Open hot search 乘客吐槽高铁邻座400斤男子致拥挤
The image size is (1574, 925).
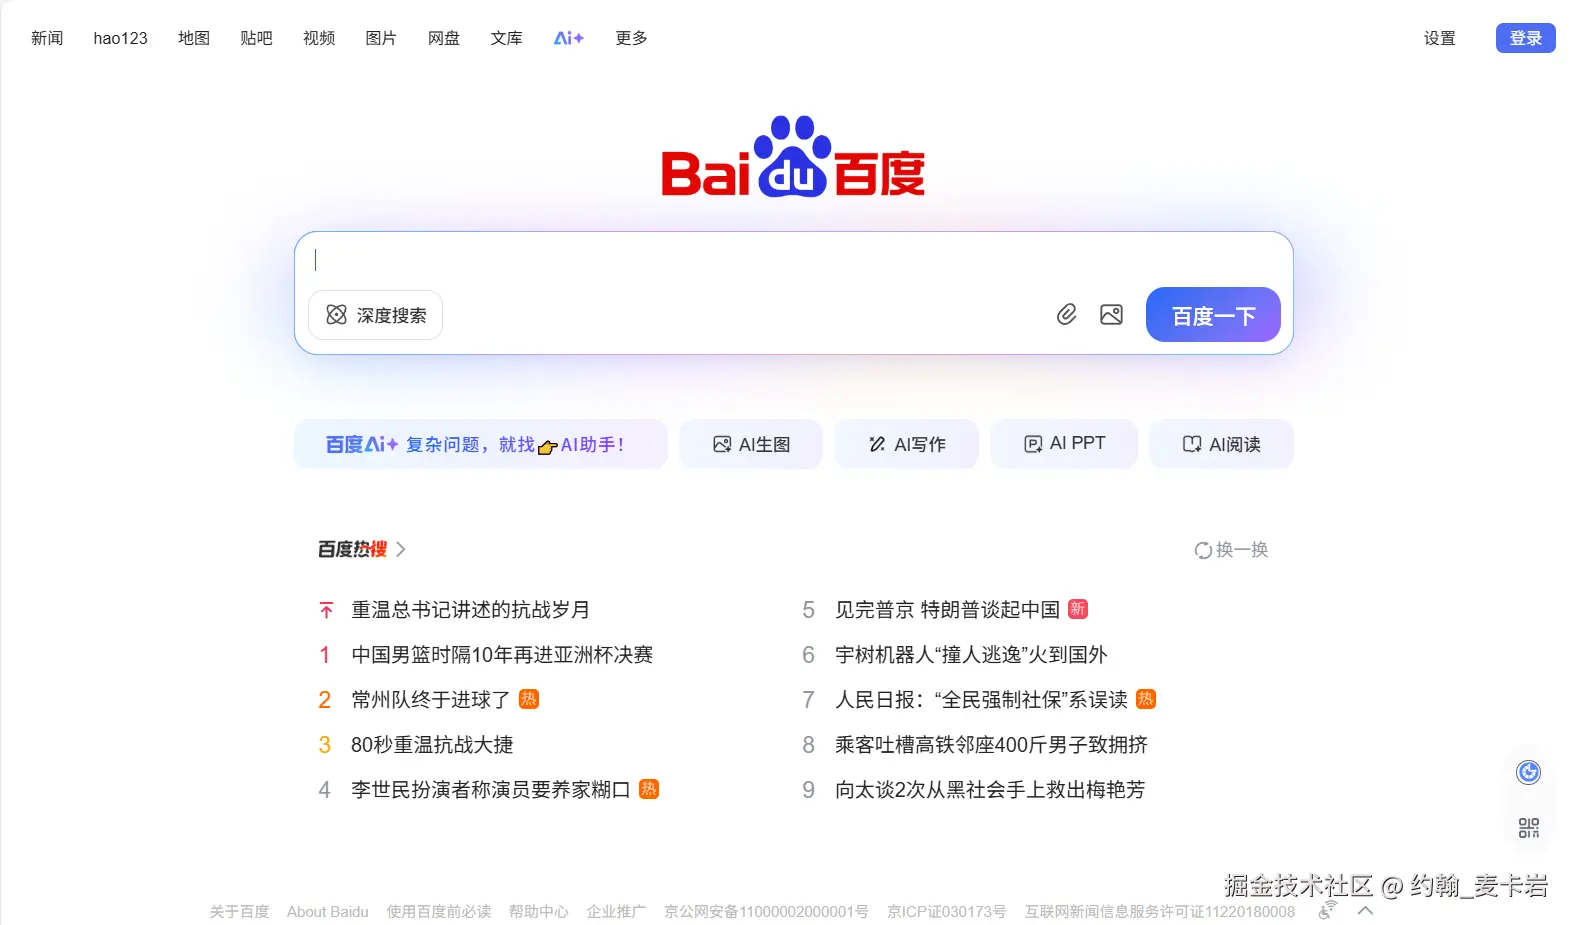[991, 744]
